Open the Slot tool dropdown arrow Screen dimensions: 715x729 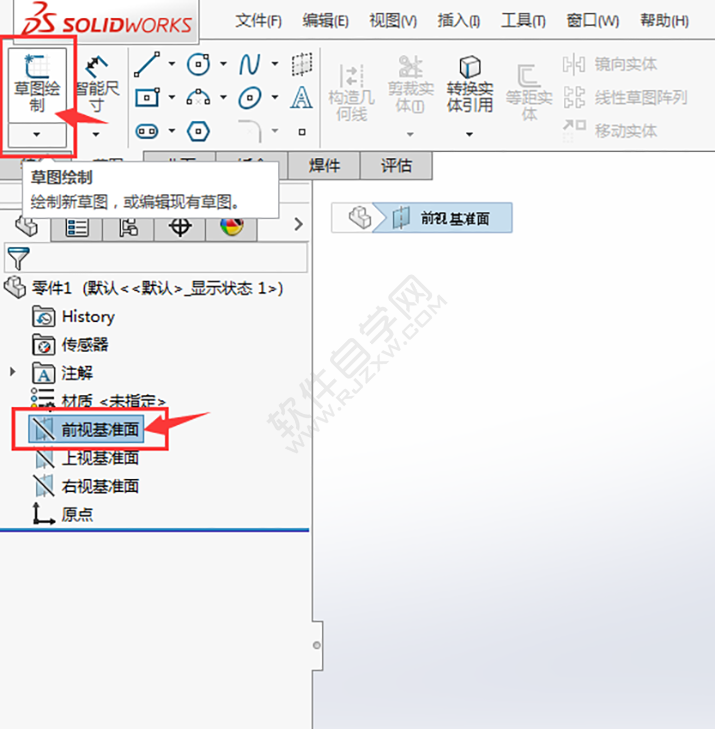pyautogui.click(x=172, y=131)
